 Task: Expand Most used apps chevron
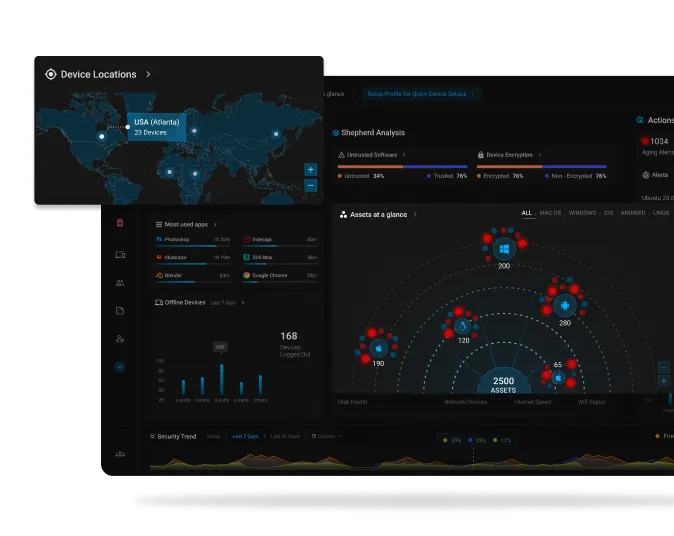click(x=215, y=224)
